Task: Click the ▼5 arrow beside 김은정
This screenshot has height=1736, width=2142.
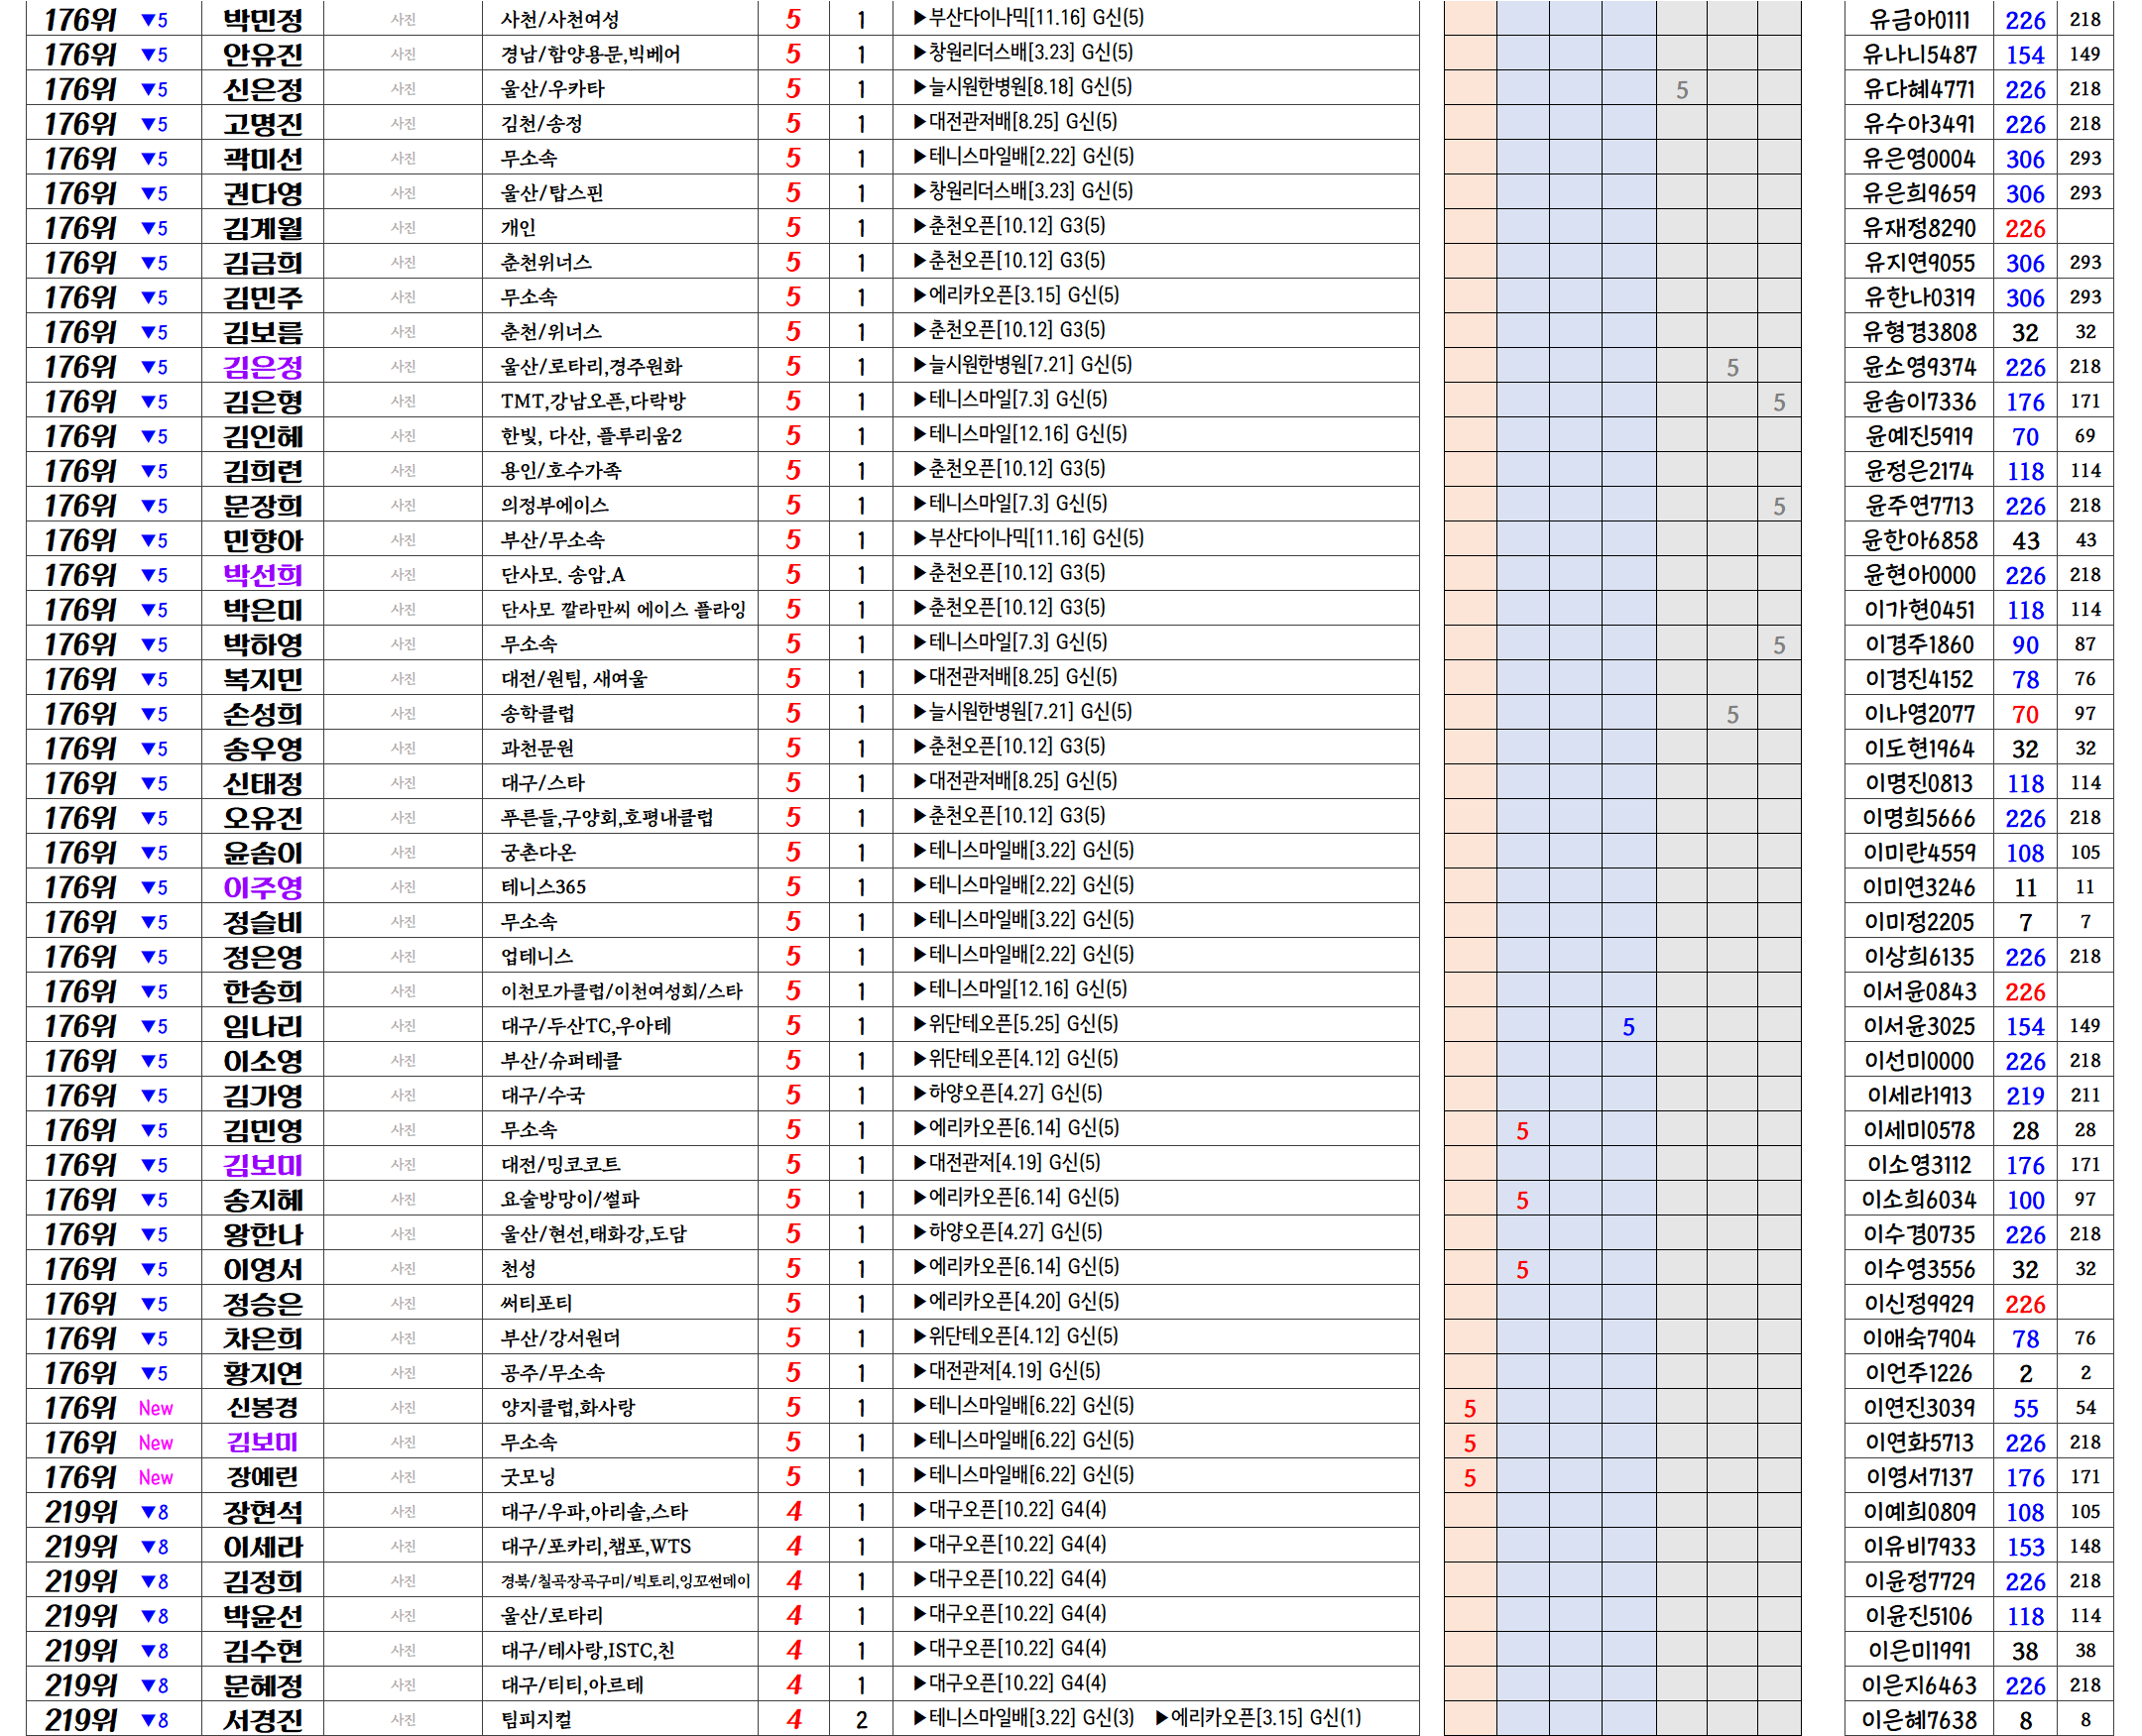Action: (154, 367)
